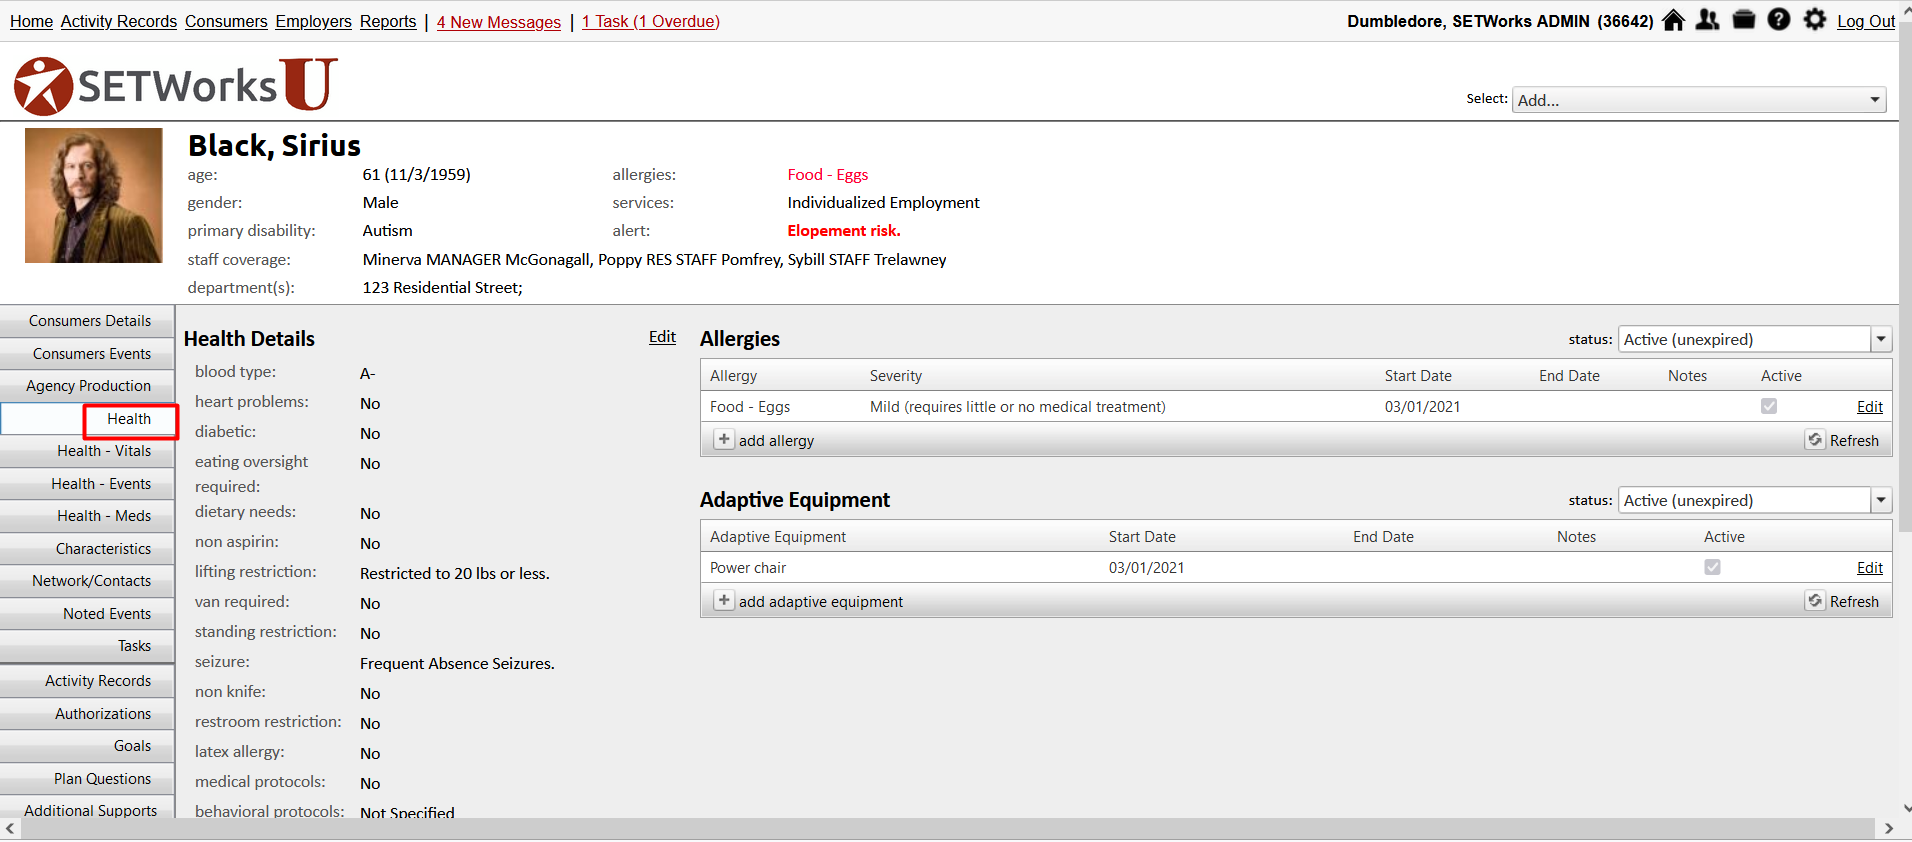Click the Severity column header in Allergies
The image size is (1912, 842).
coord(896,376)
